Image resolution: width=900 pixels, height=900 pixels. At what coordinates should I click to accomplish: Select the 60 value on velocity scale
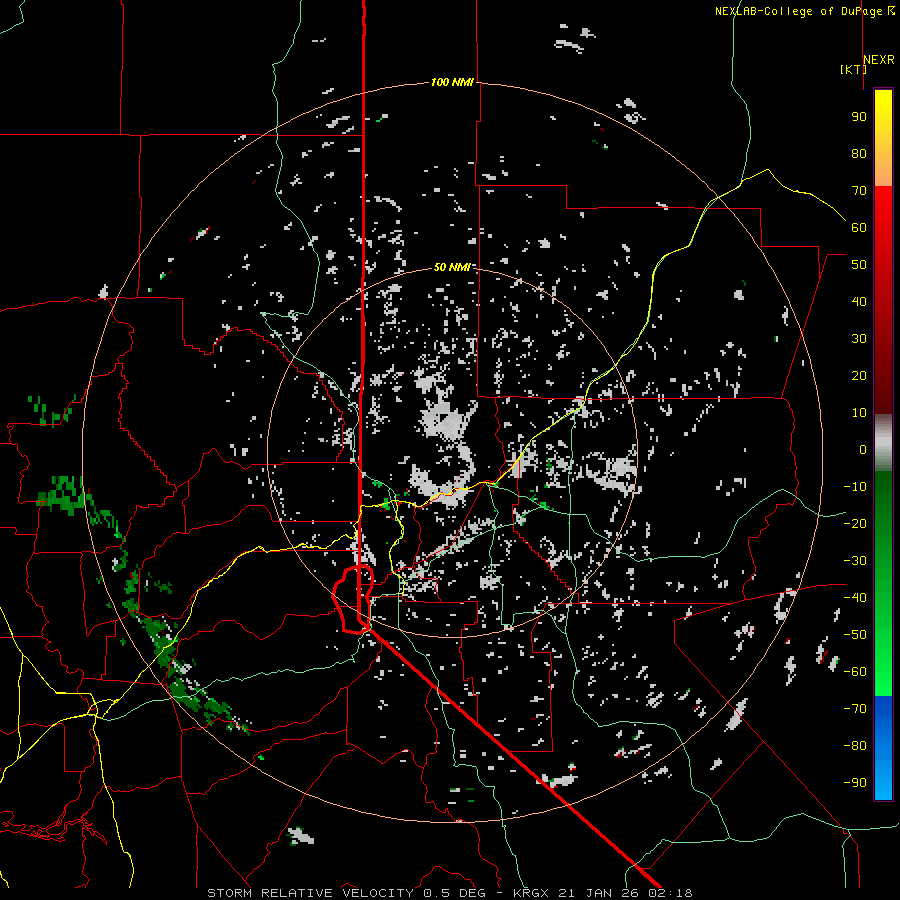pyautogui.click(x=859, y=228)
